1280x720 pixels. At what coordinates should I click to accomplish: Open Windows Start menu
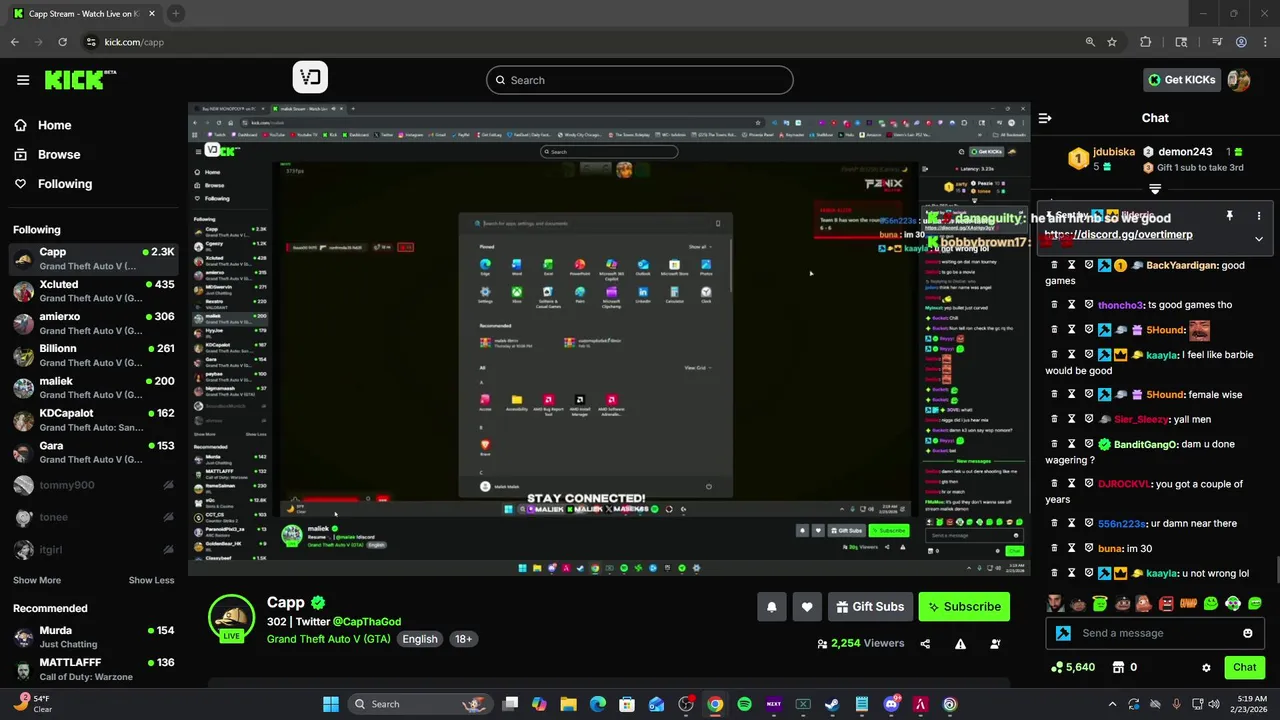(331, 704)
